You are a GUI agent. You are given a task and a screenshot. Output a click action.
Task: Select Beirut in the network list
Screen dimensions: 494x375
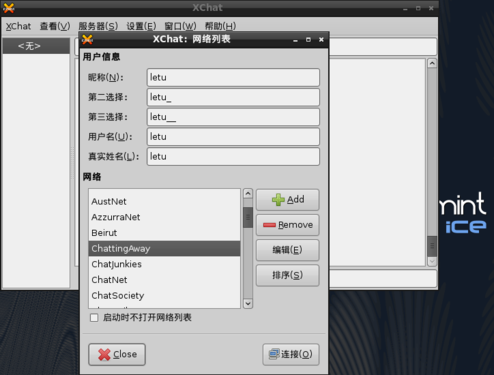click(x=164, y=233)
